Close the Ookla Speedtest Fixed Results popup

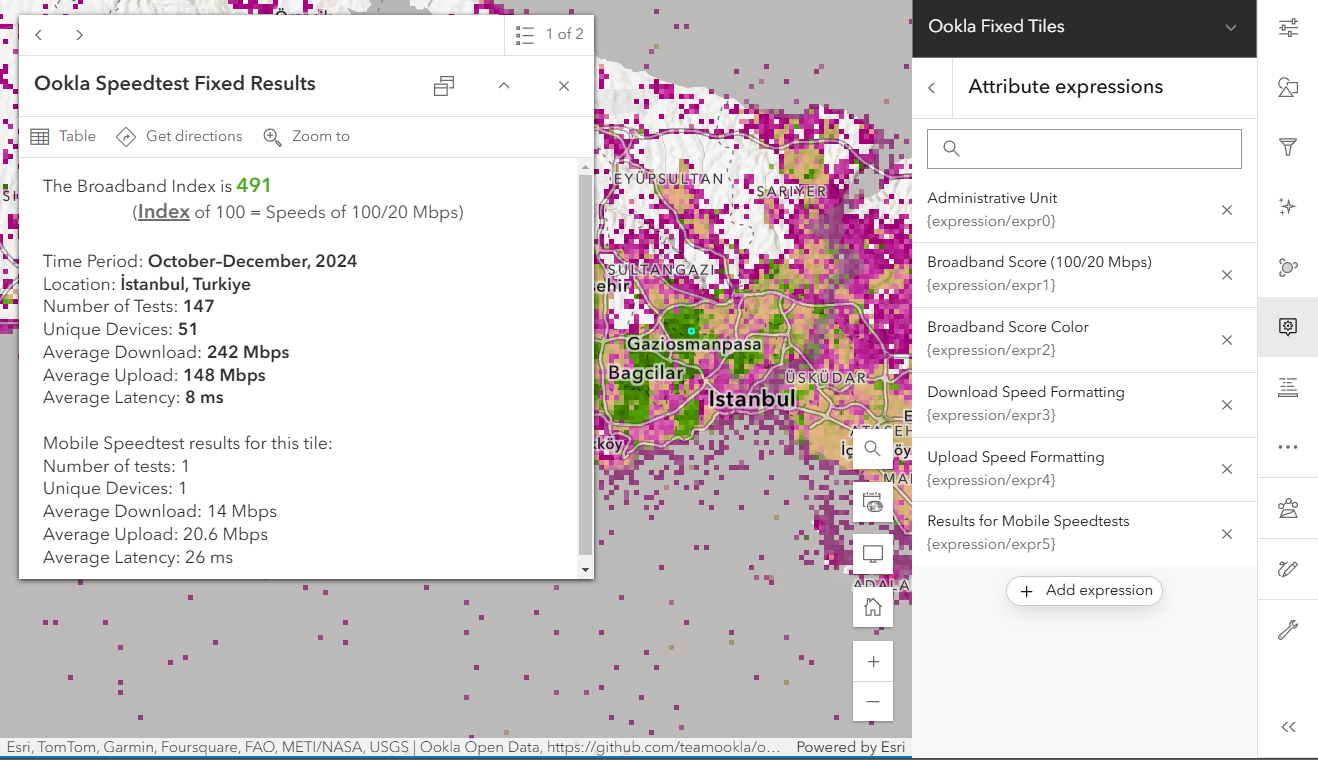point(564,86)
